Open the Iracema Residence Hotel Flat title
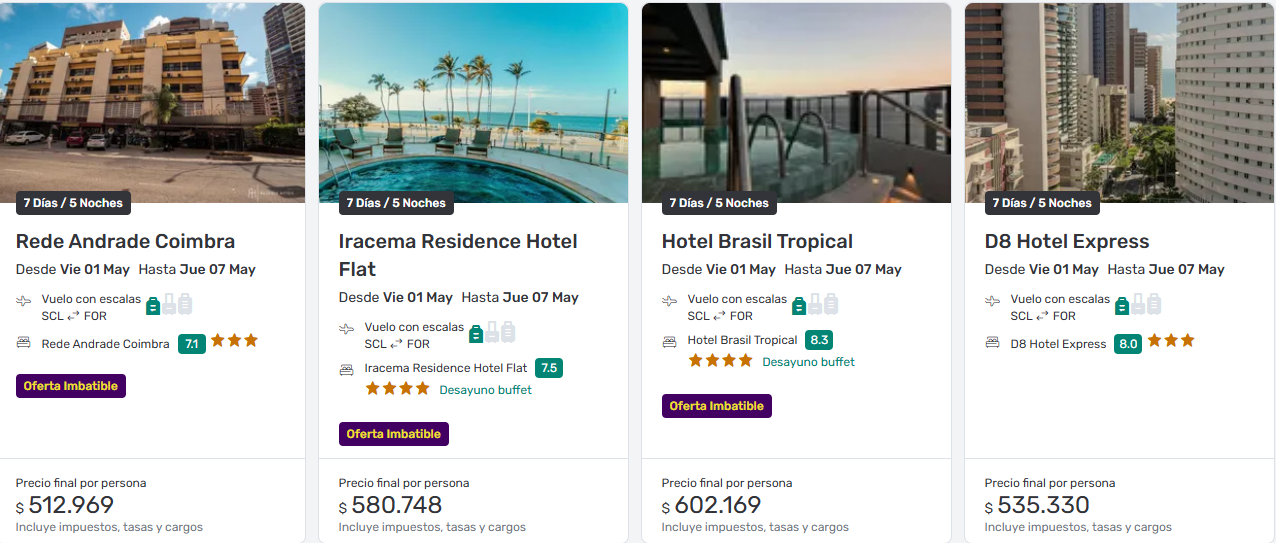Screen dimensions: 1276x543 [458, 254]
